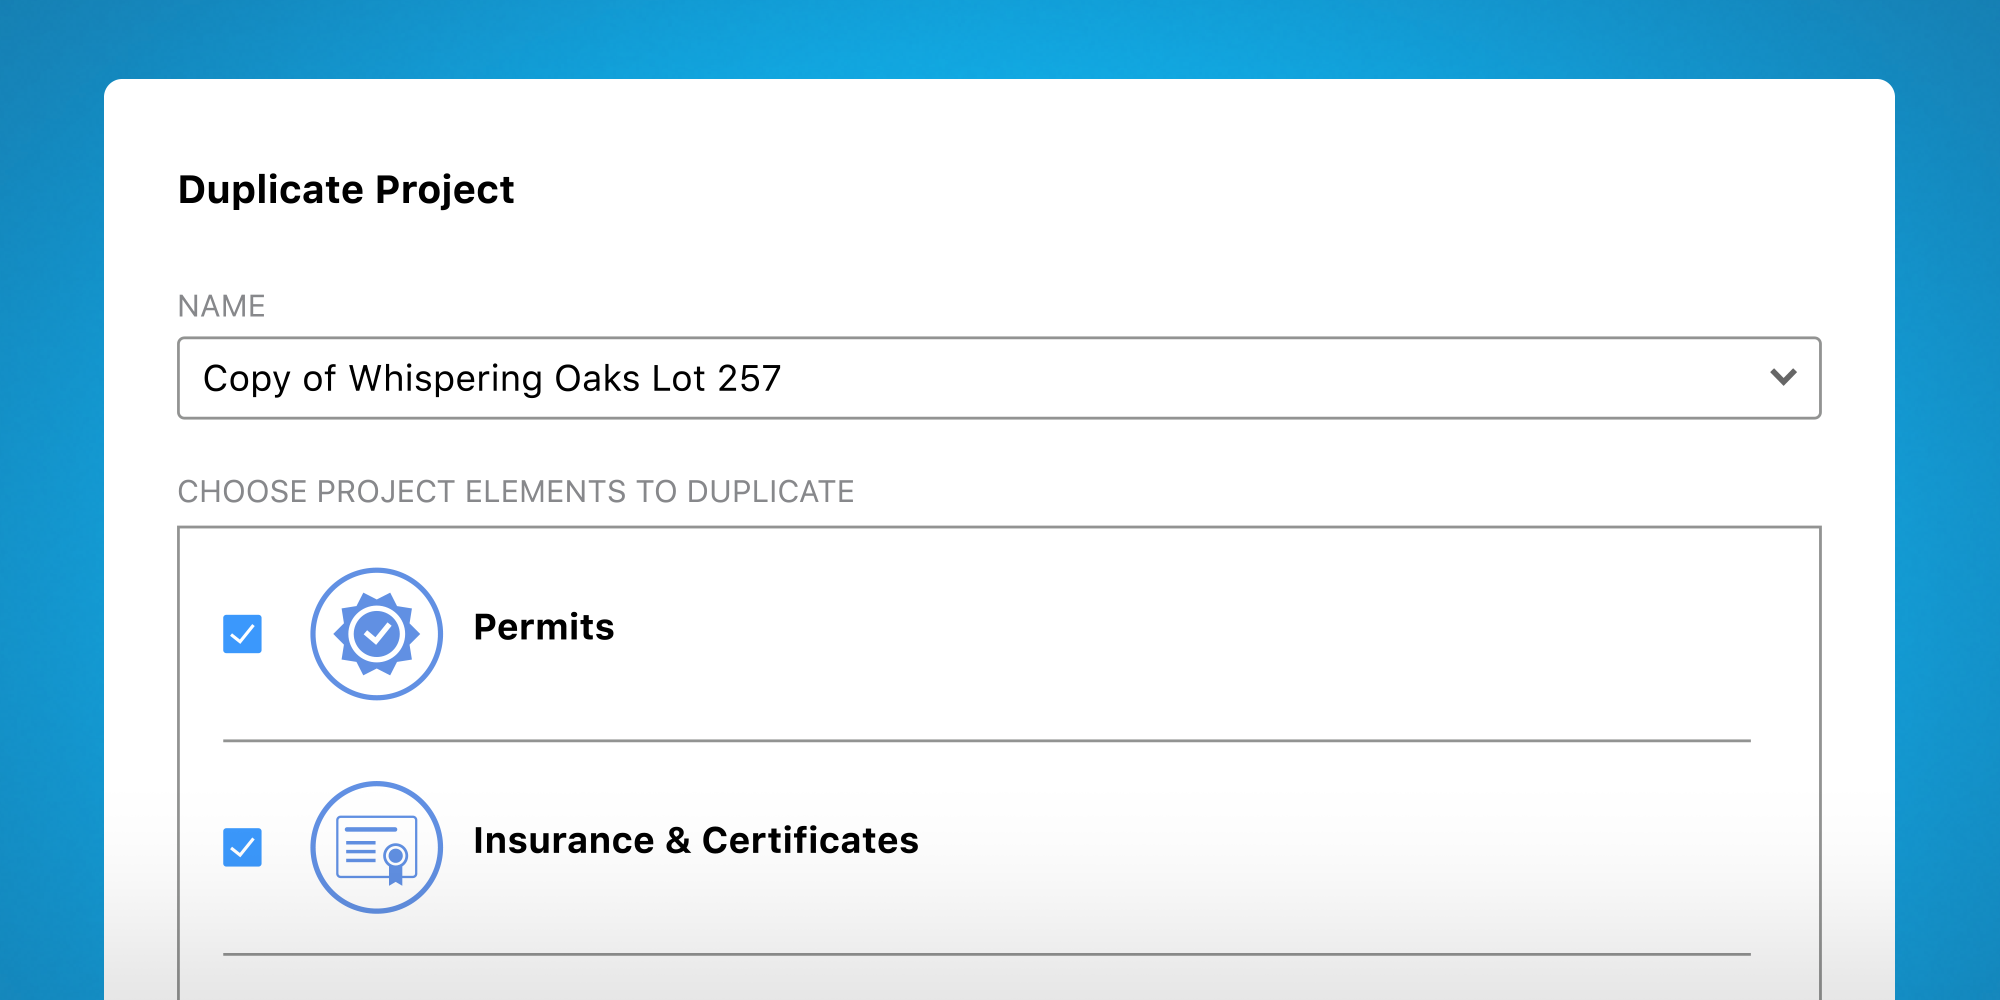2000x1000 pixels.
Task: Click the circular icon next to Insurance & Certificates
Action: (x=377, y=847)
